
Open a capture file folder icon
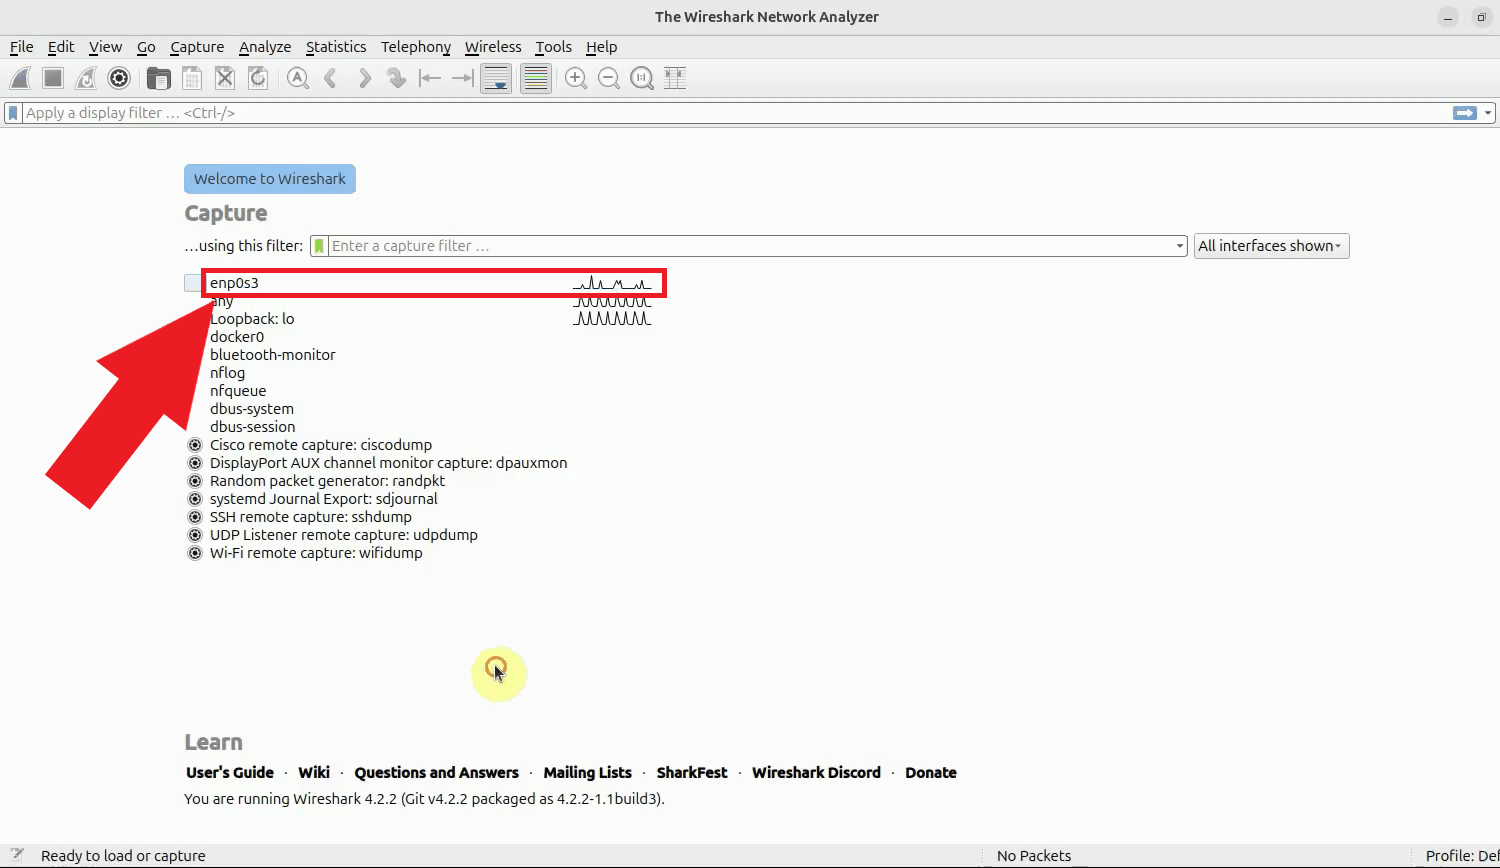[x=158, y=78]
